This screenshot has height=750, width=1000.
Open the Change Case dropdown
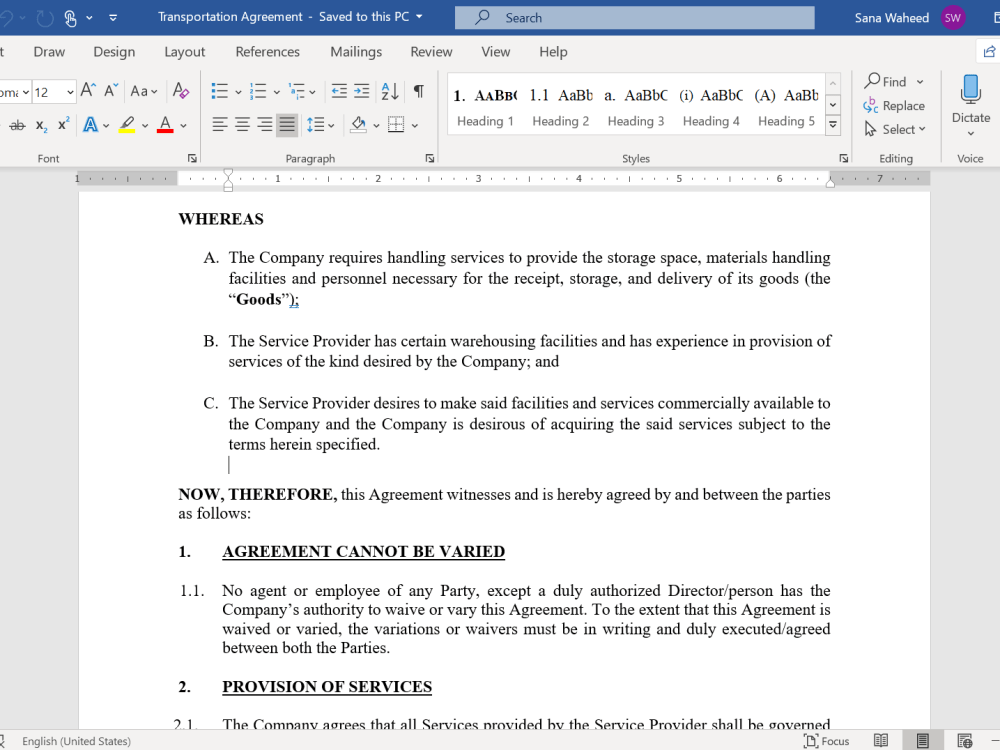pyautogui.click(x=144, y=91)
